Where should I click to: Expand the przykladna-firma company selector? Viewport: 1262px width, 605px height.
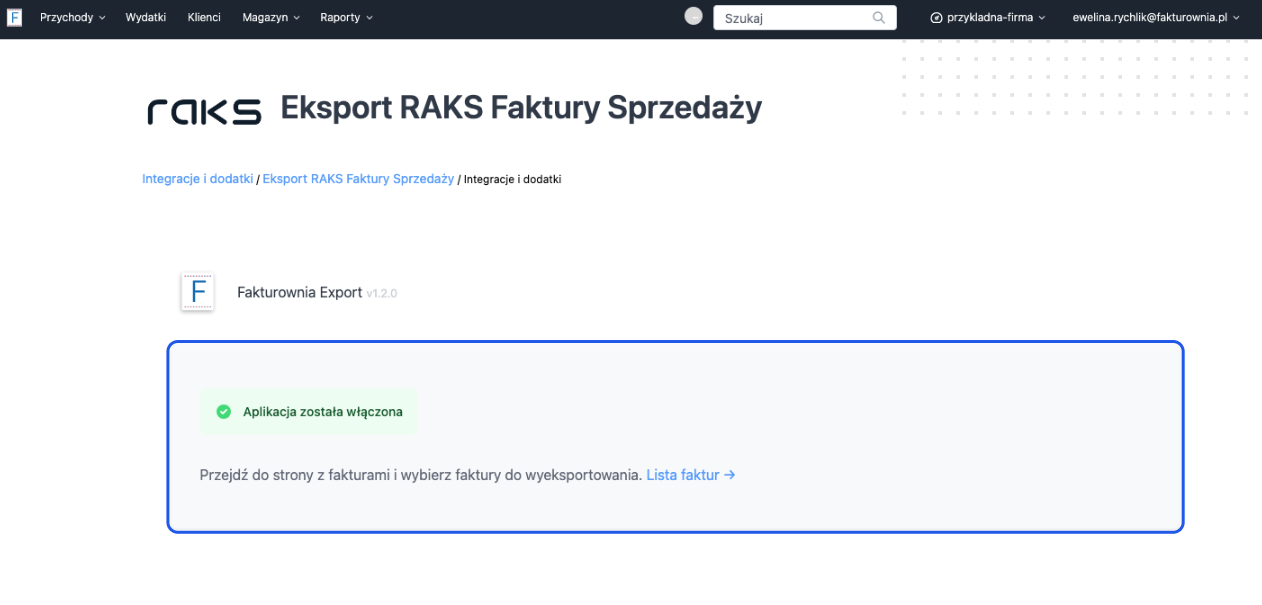pos(988,17)
